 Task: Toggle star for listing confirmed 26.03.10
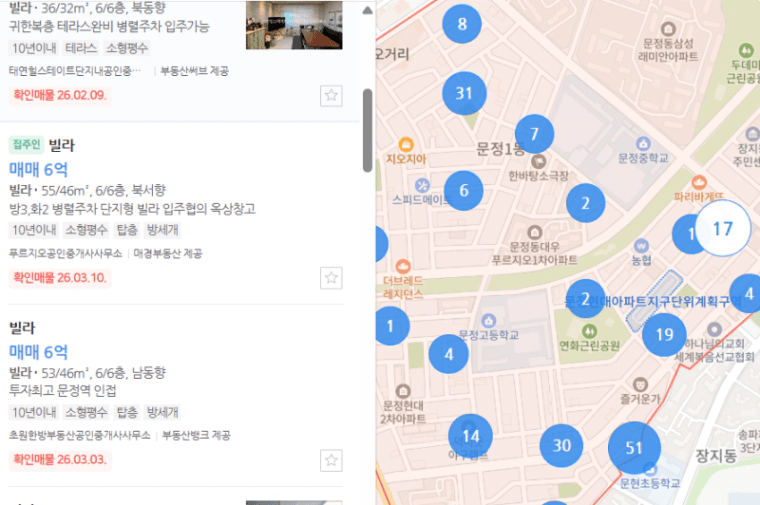[x=331, y=278]
